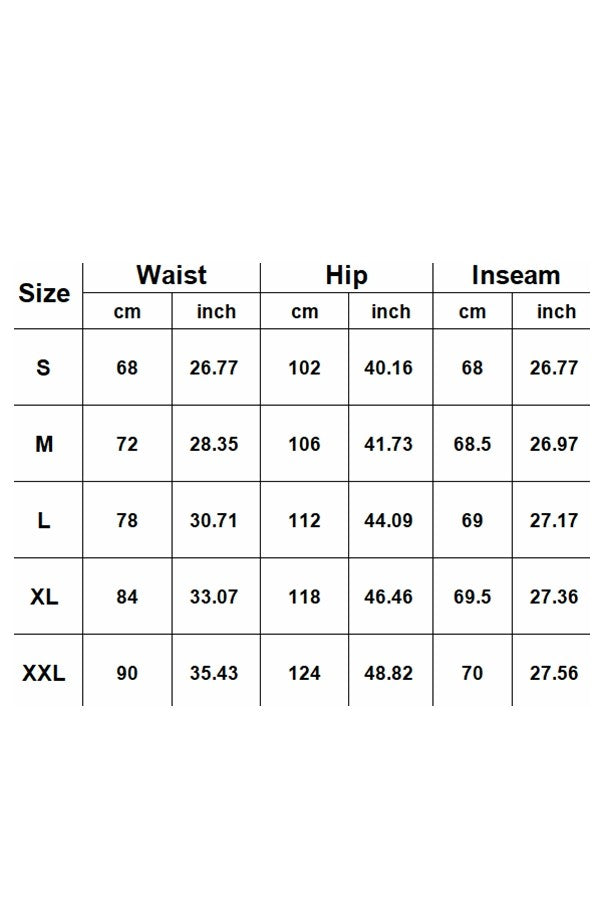Select the XXL size row label
600x900 pixels.
tap(44, 674)
